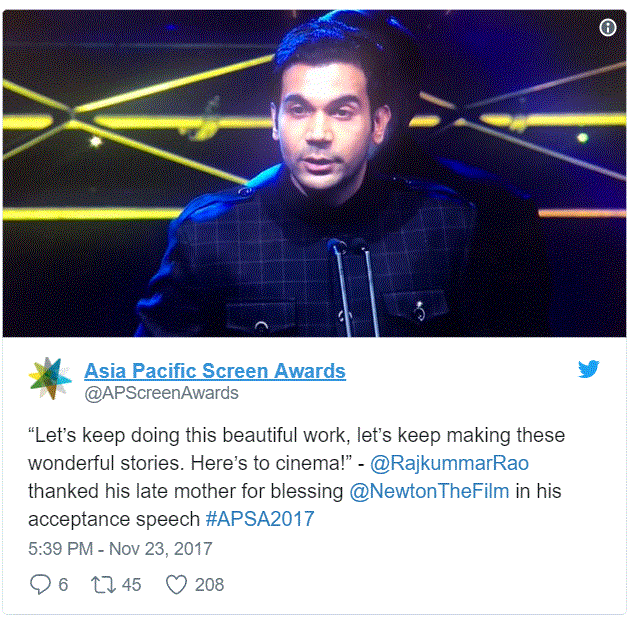The height and width of the screenshot is (623, 637).
Task: Click the reply count 6
Action: pos(63,585)
